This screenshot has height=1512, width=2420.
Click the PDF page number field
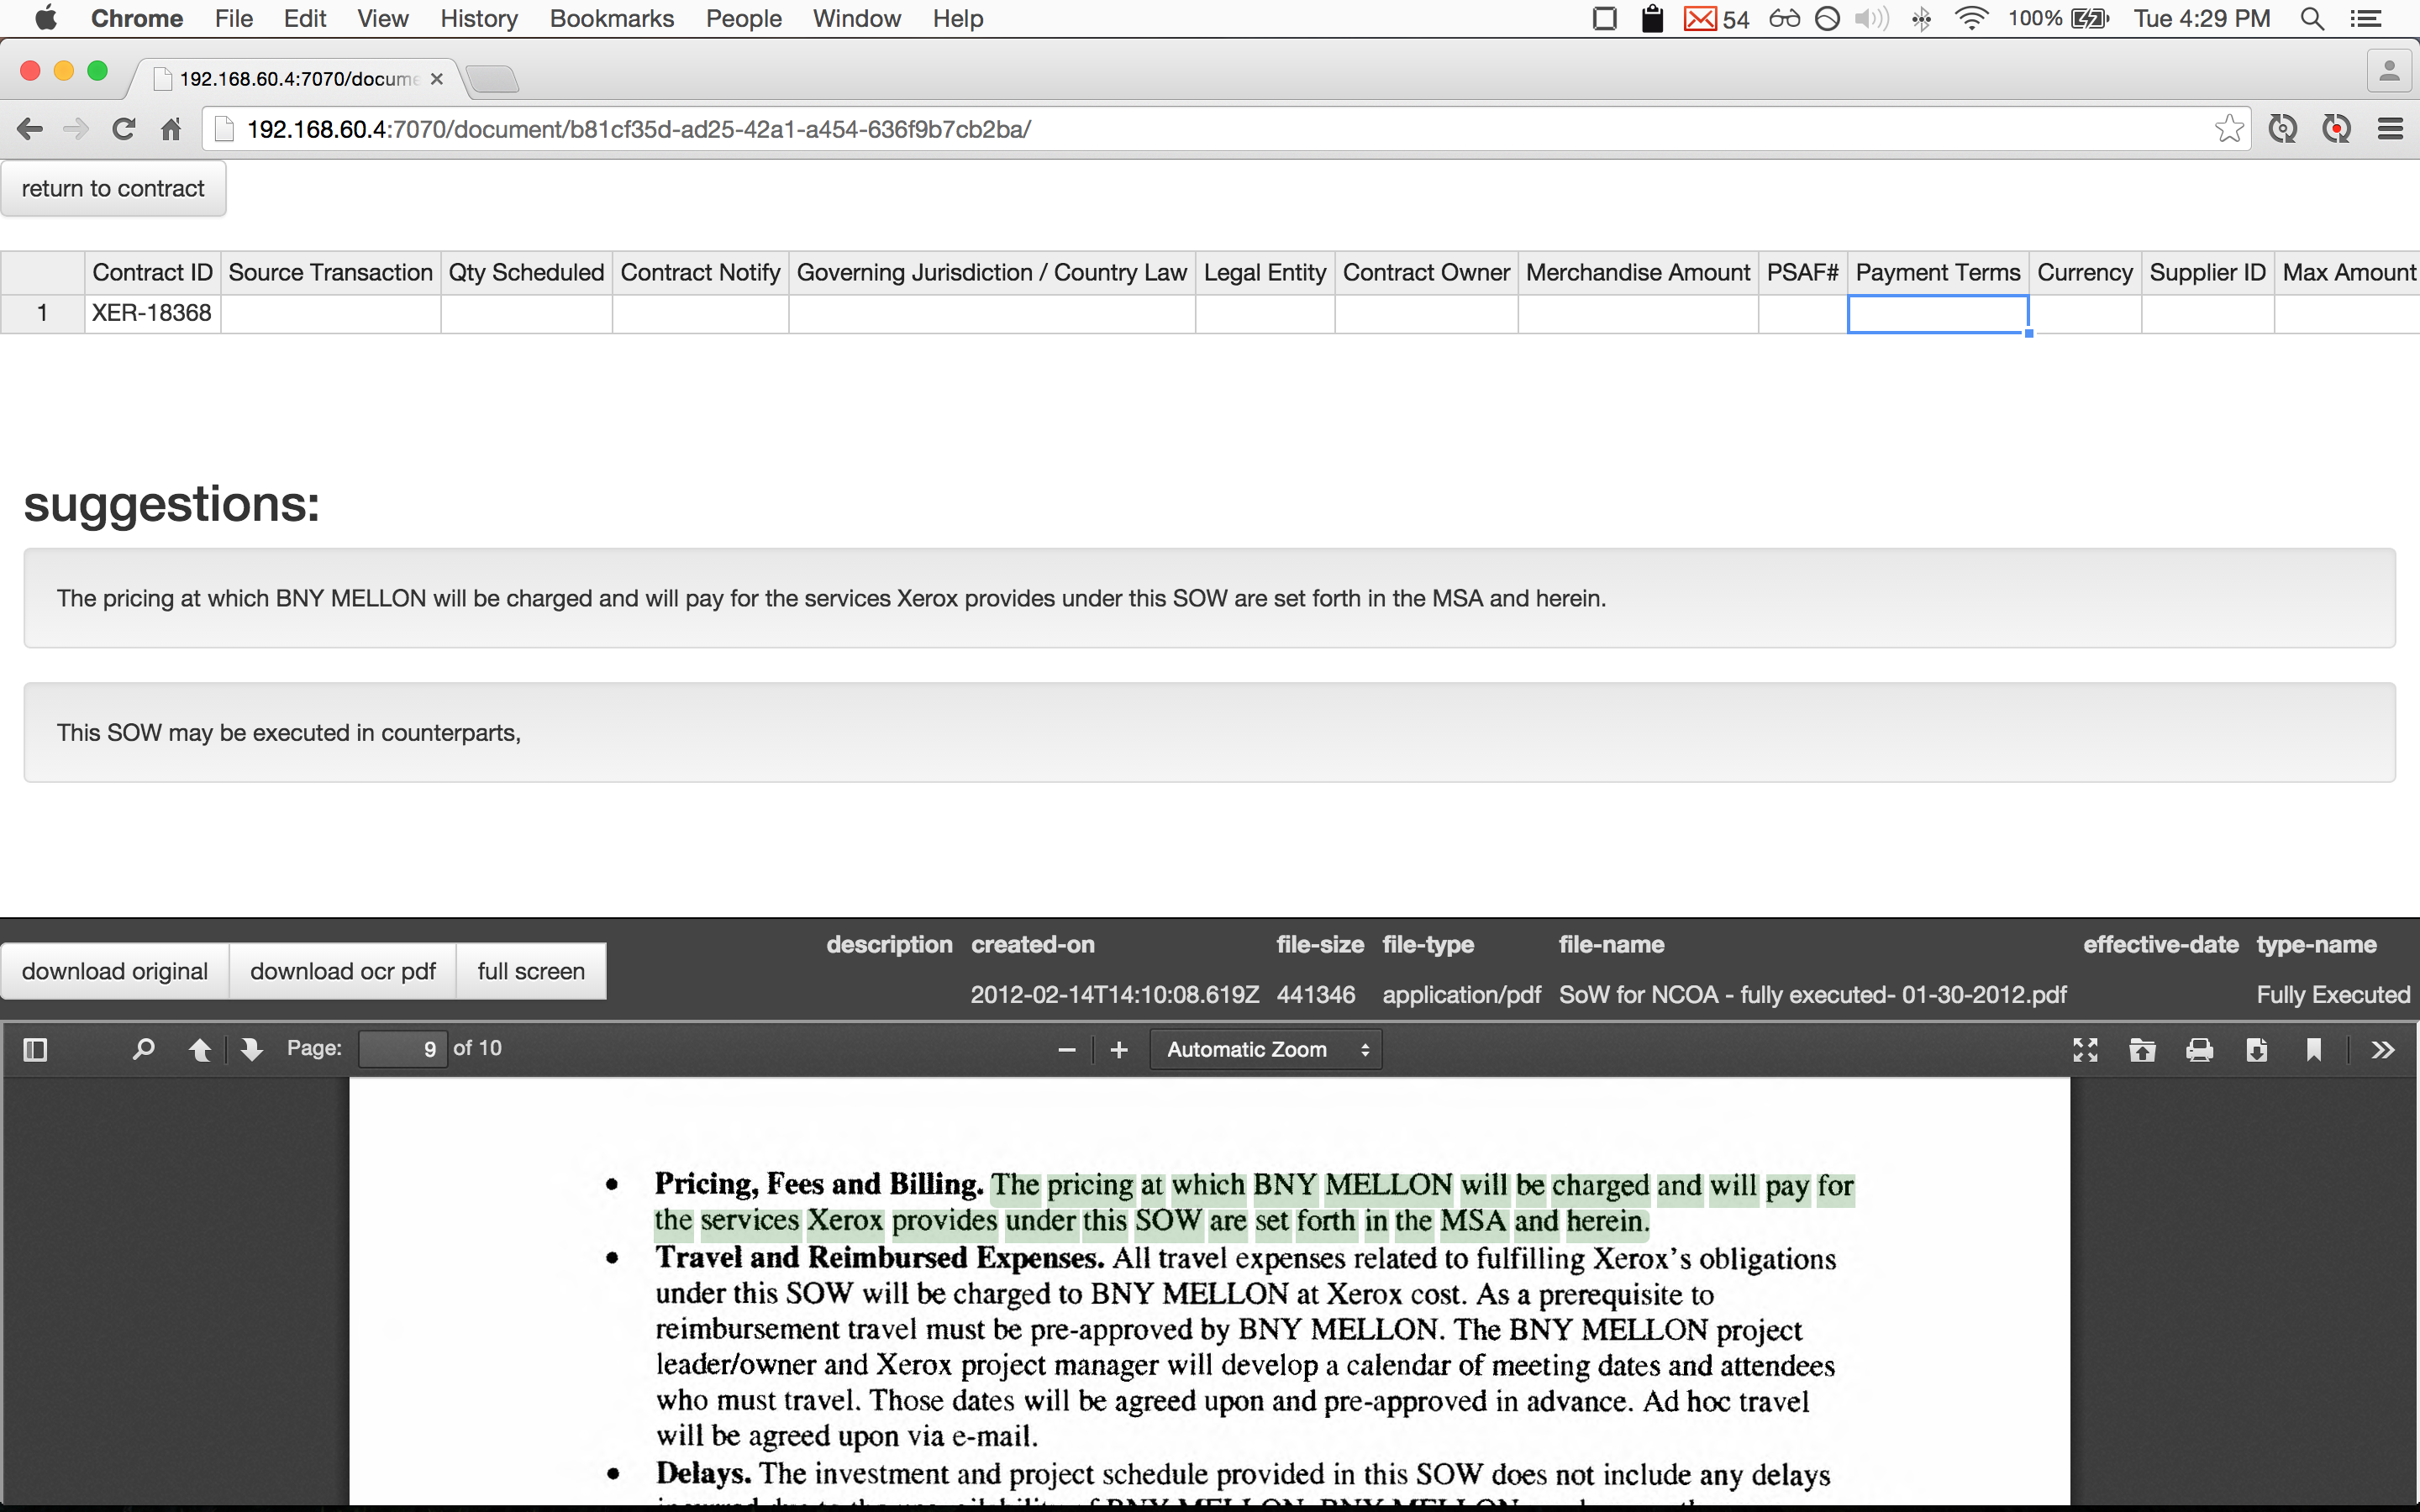click(403, 1049)
